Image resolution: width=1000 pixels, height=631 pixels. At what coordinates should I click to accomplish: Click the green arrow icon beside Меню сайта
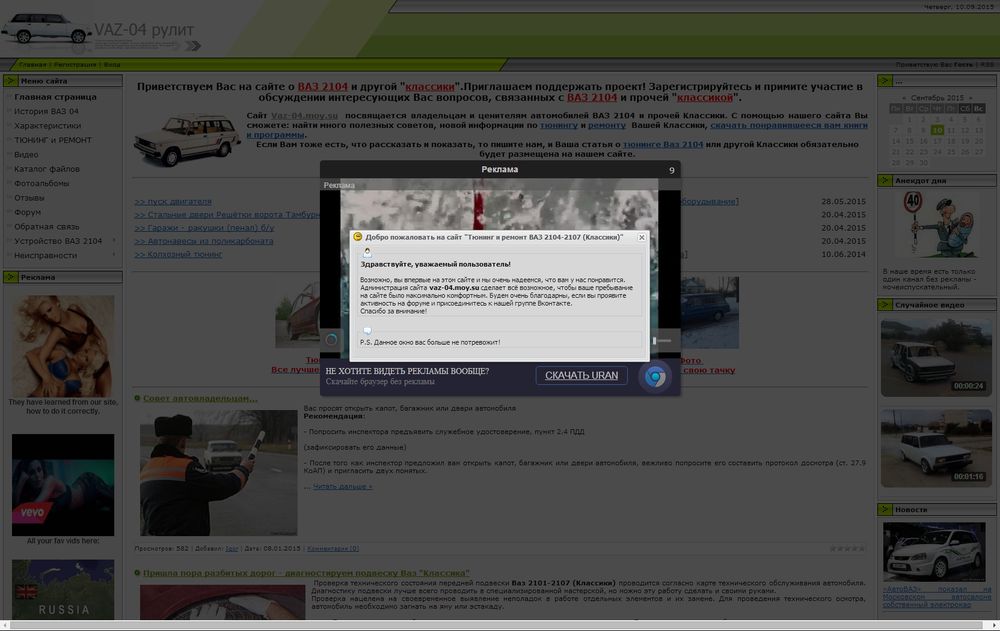click(10, 80)
